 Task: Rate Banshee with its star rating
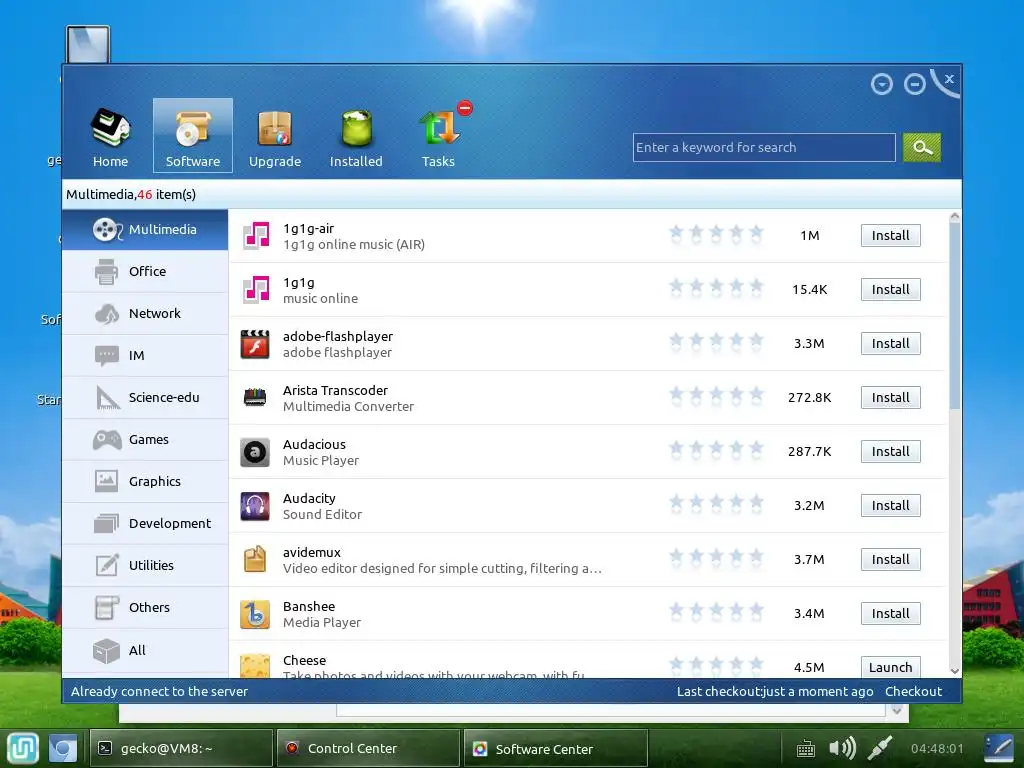[716, 612]
